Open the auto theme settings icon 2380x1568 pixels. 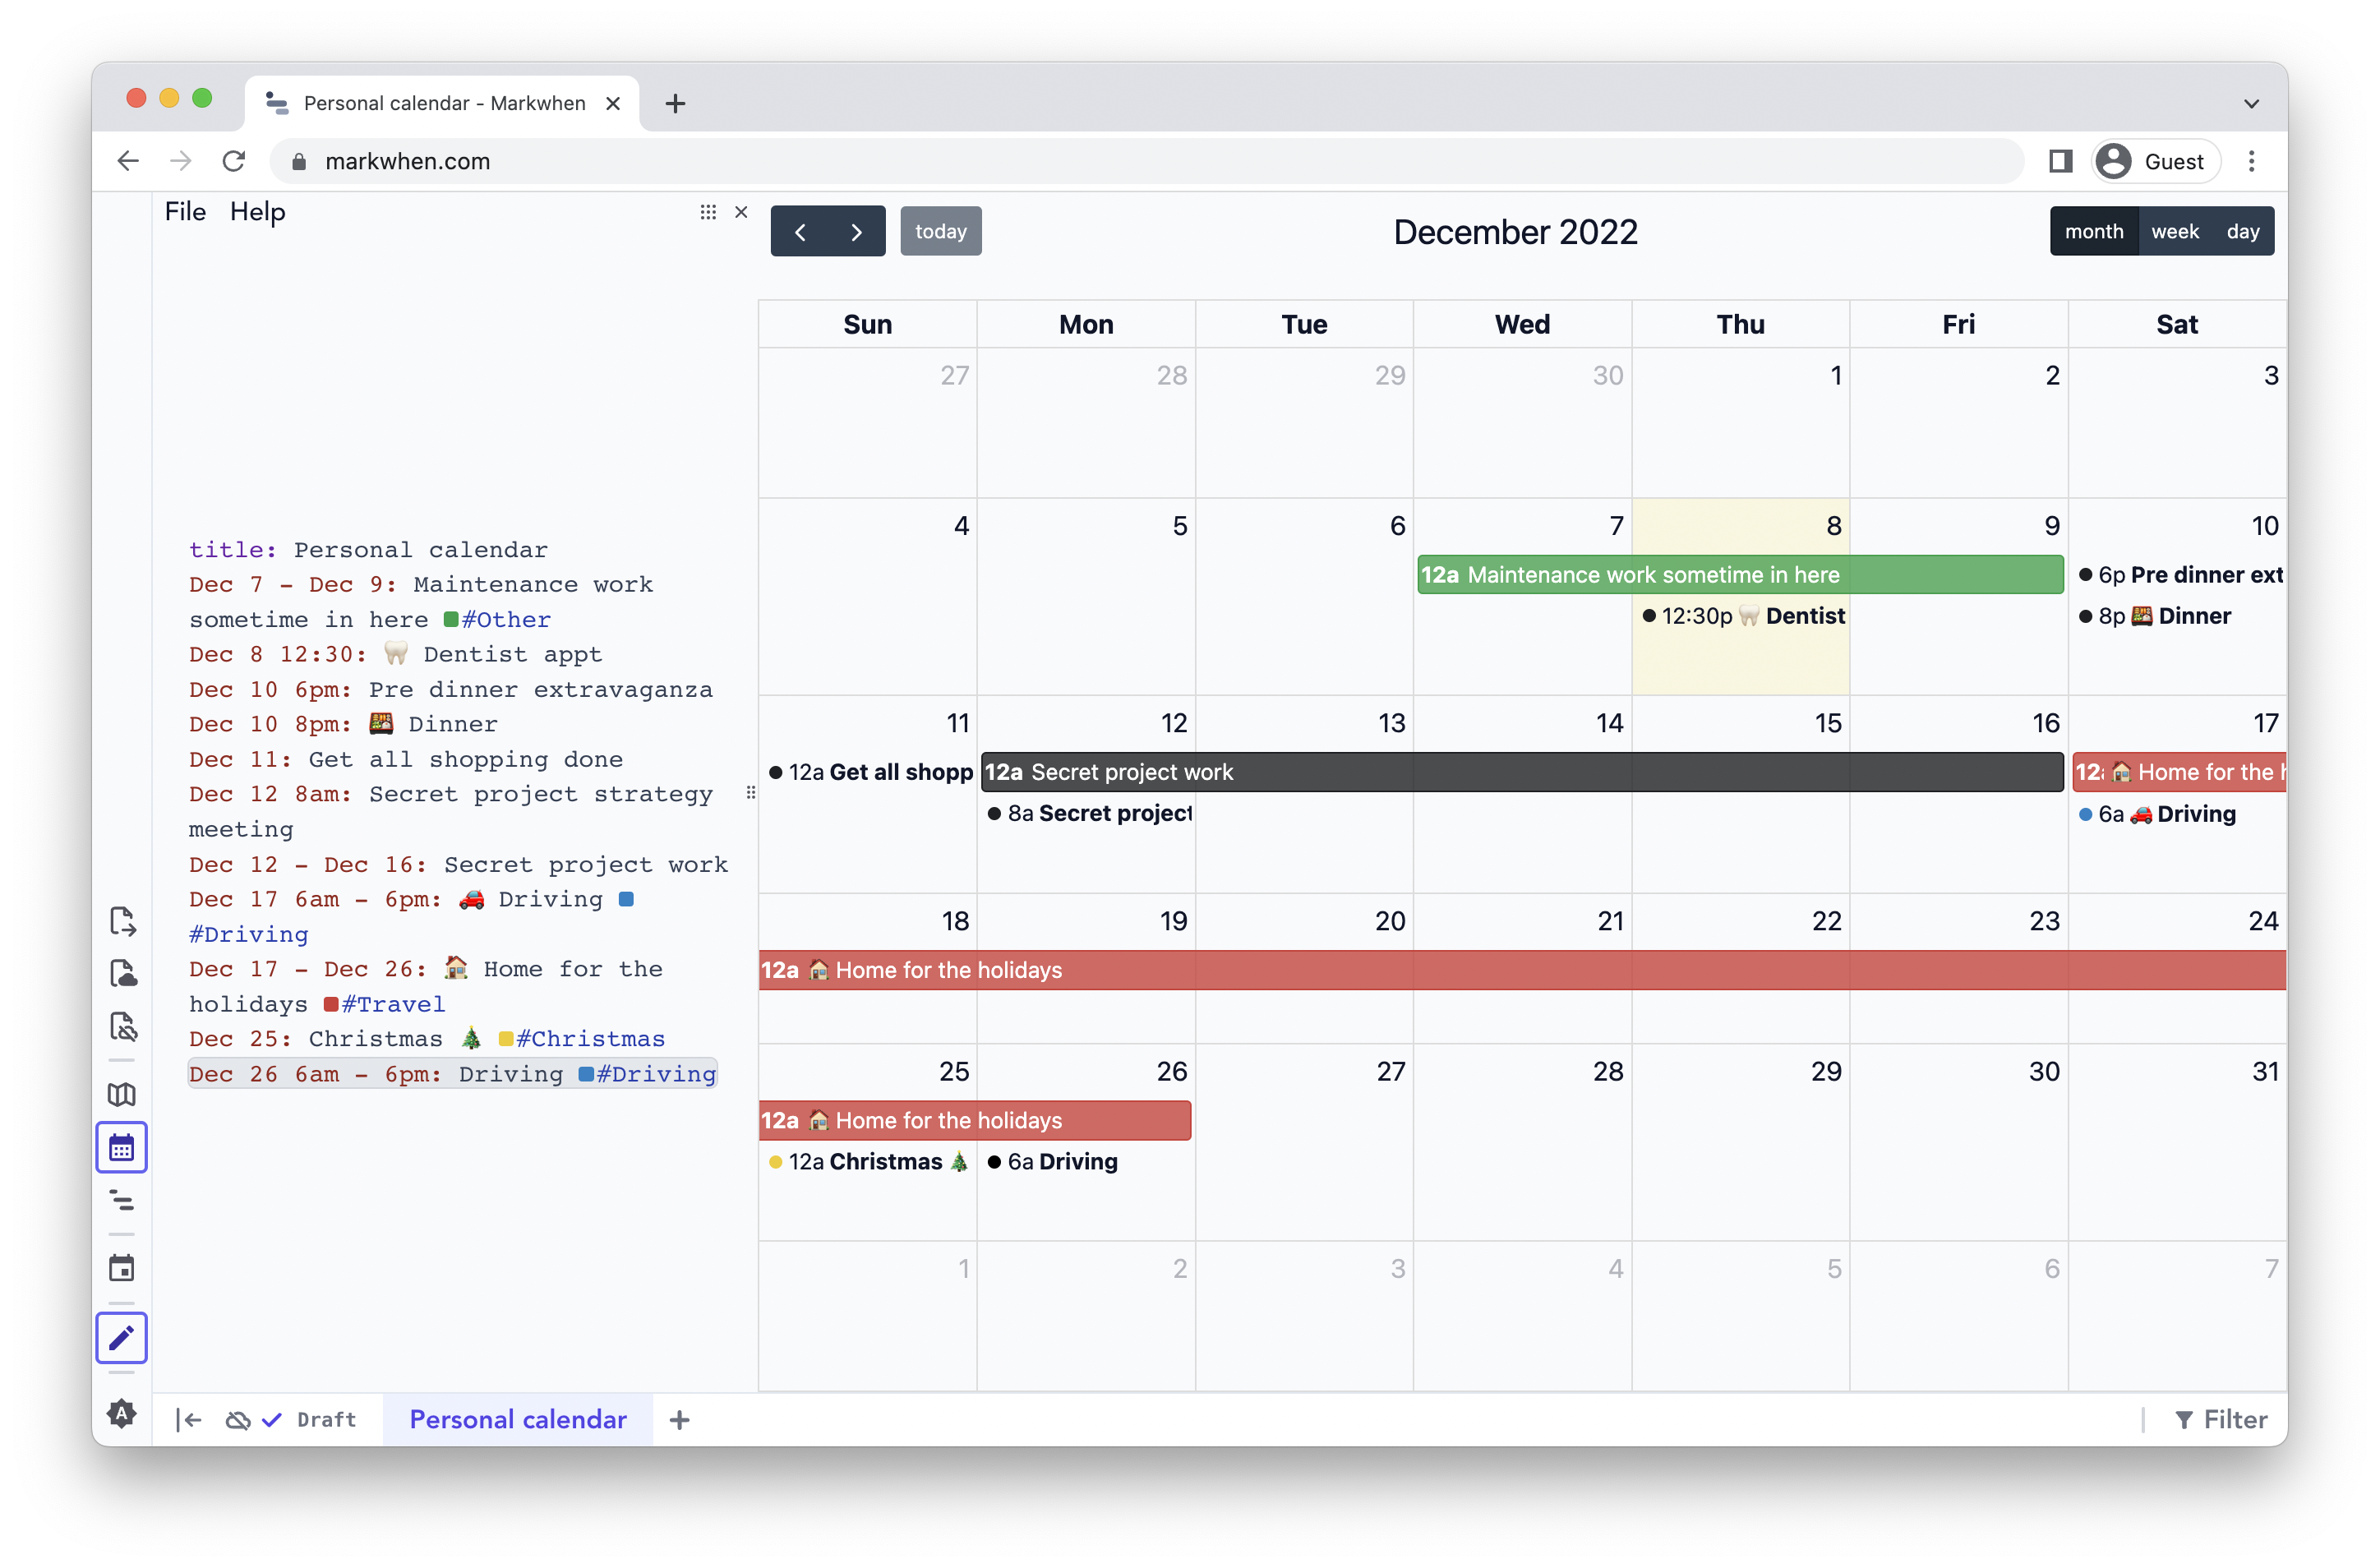coord(122,1413)
